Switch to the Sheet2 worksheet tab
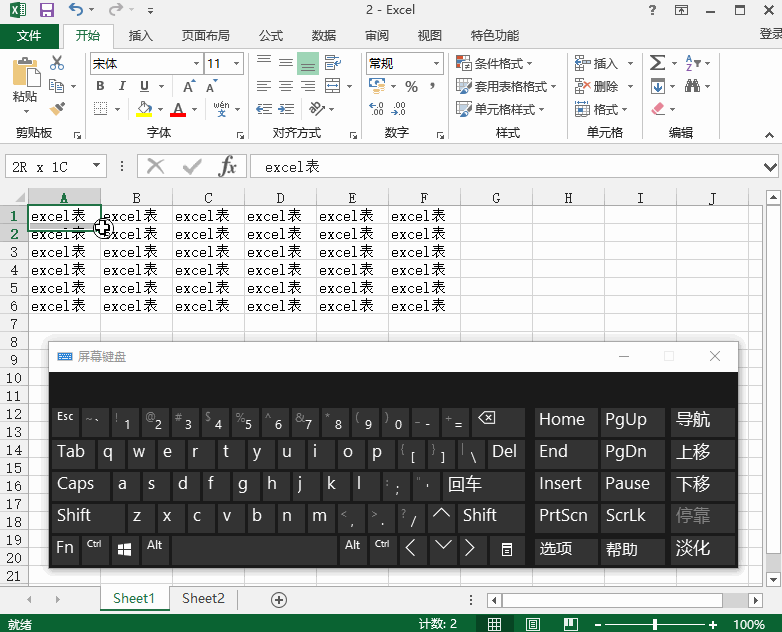This screenshot has height=632, width=782. tap(203, 599)
